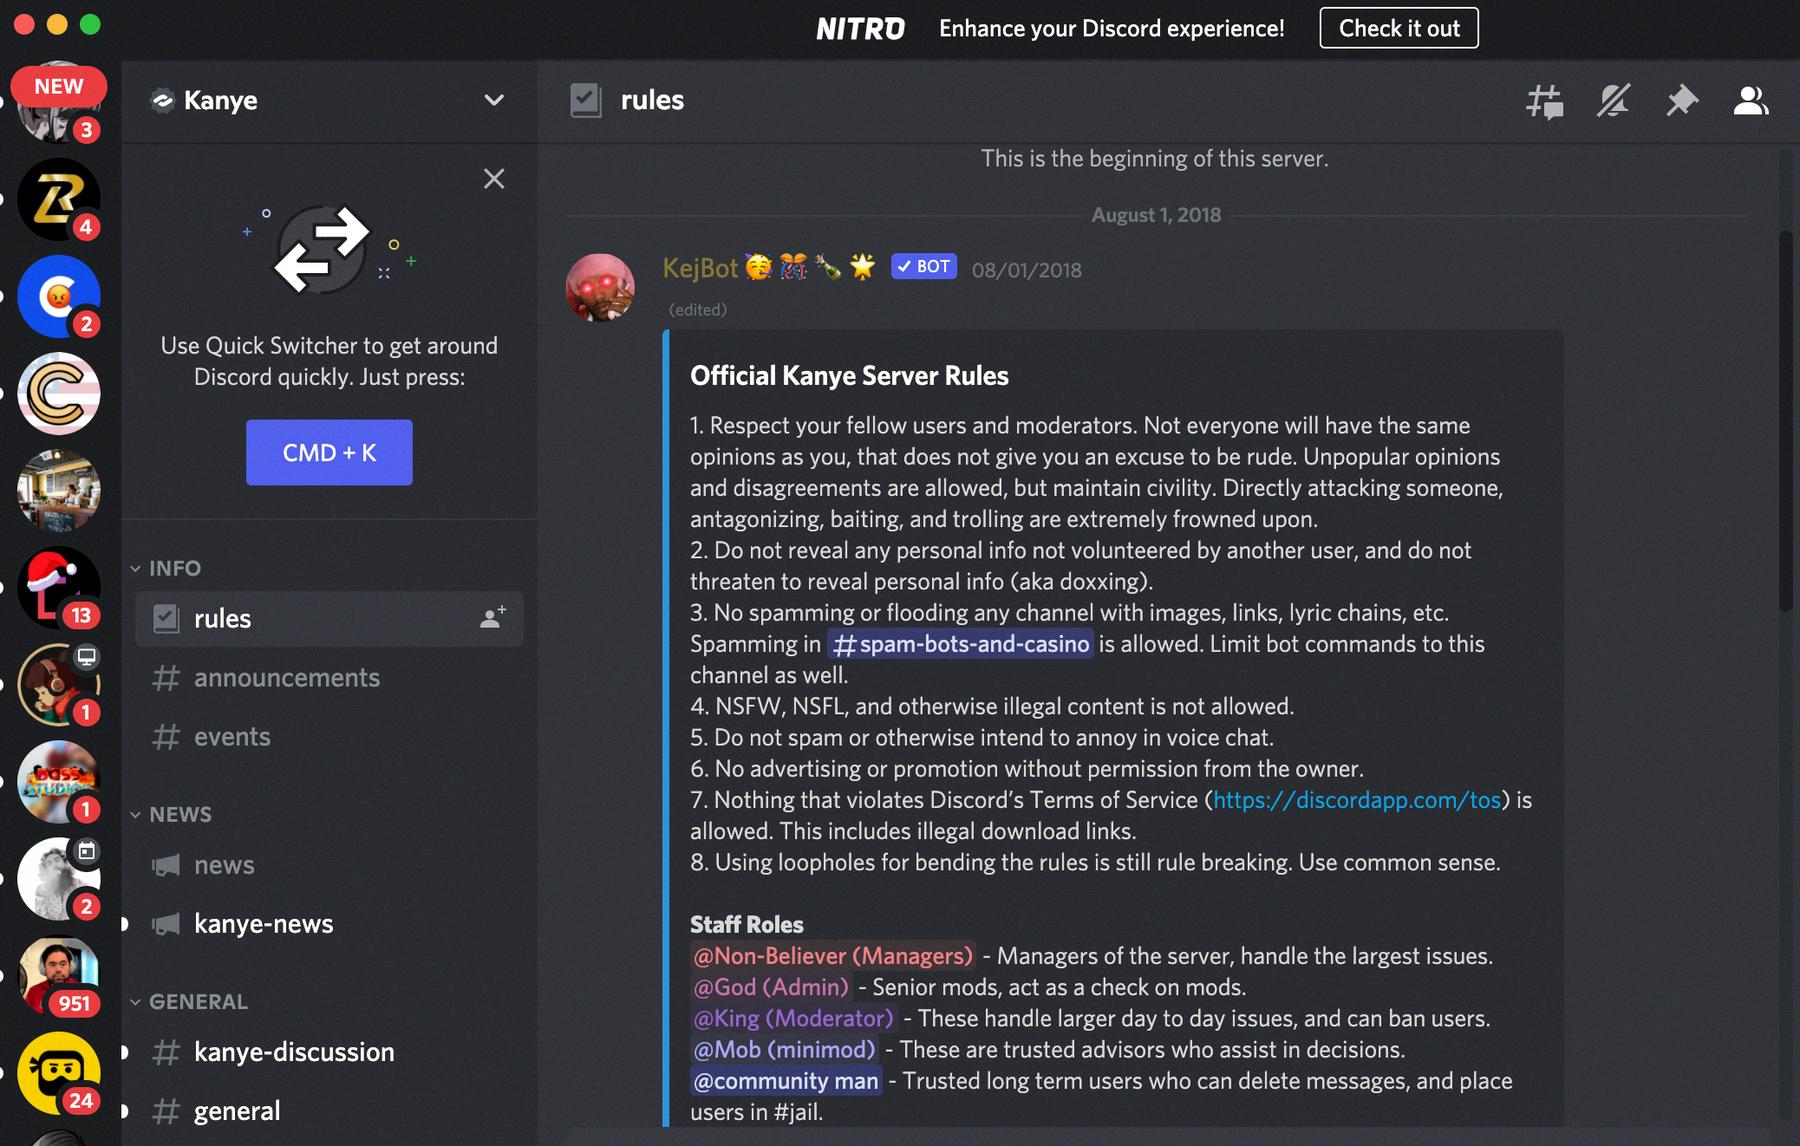Click create invite icon on rules channel

[x=493, y=618]
